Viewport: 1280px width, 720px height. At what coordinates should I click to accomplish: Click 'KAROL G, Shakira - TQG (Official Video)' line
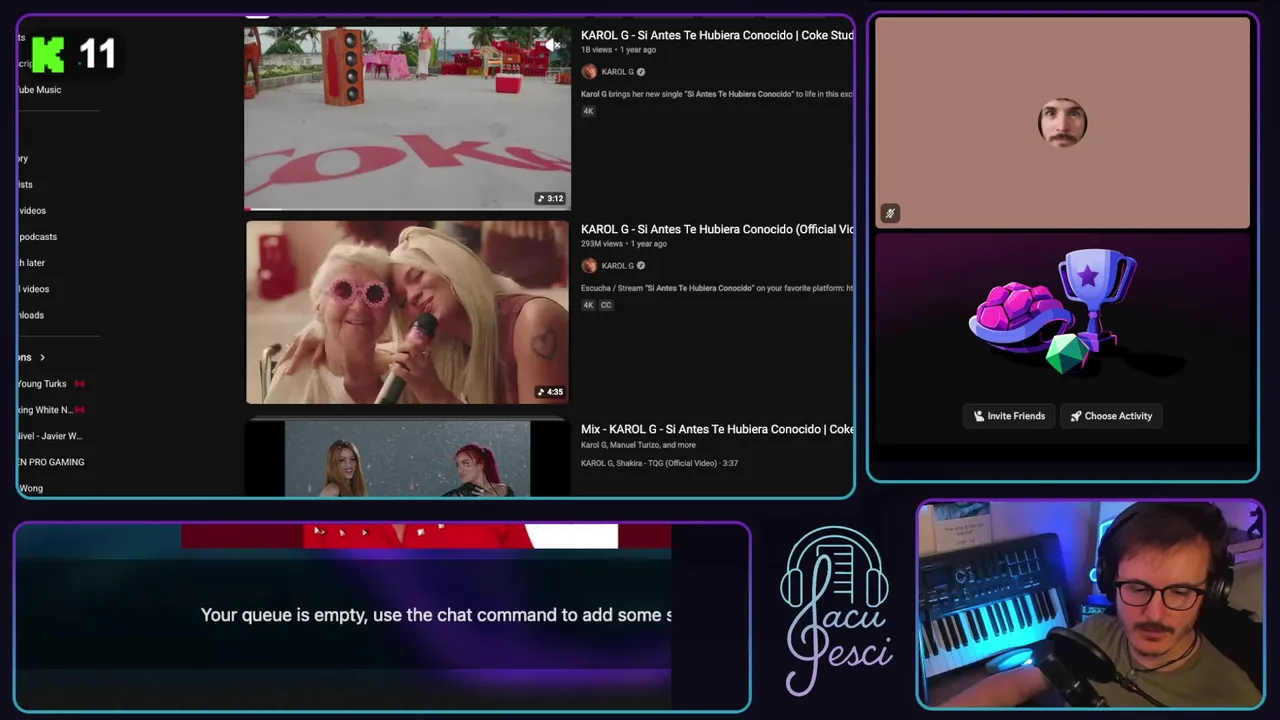coord(659,463)
